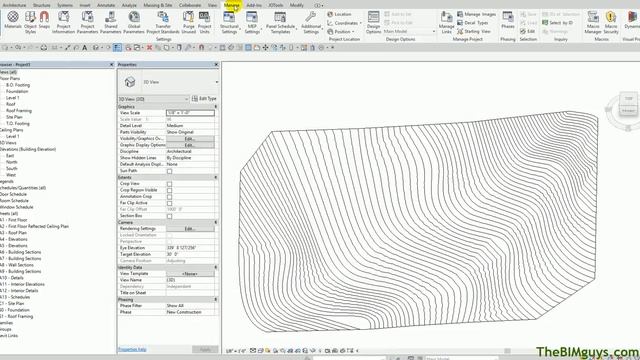The width and height of the screenshot is (640, 360).
Task: Open the Main Model design option dropdown
Action: 409,31
